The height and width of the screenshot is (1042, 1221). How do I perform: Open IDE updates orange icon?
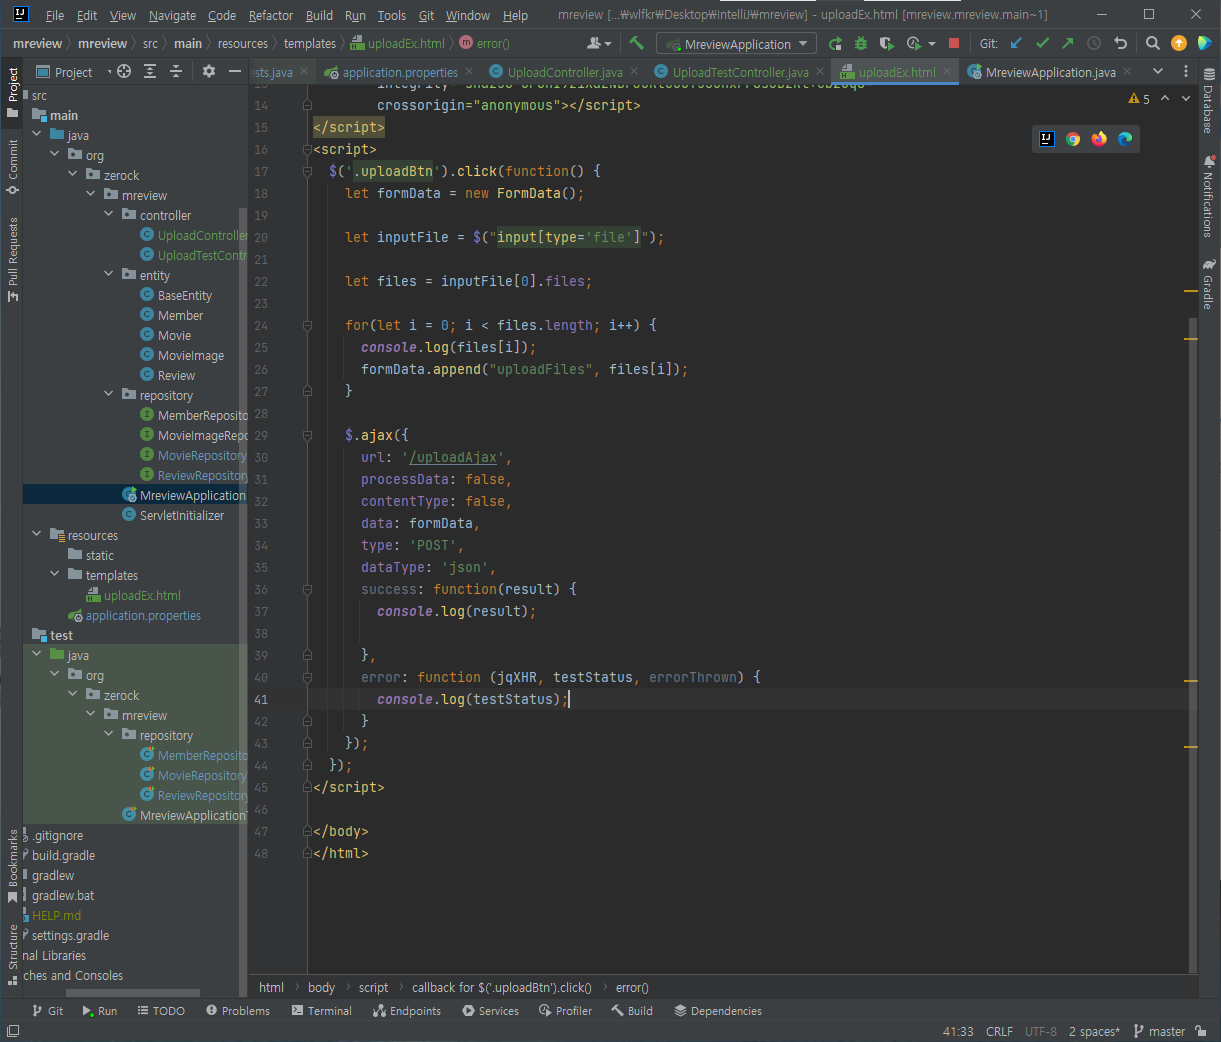(1179, 43)
